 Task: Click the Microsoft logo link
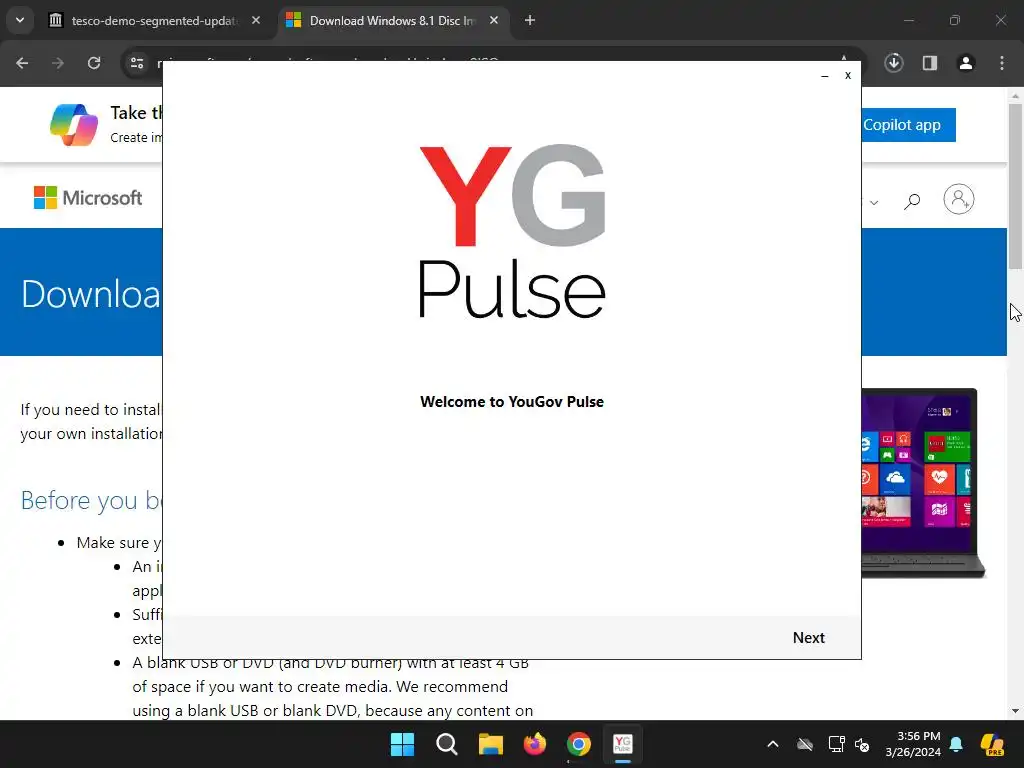(88, 197)
